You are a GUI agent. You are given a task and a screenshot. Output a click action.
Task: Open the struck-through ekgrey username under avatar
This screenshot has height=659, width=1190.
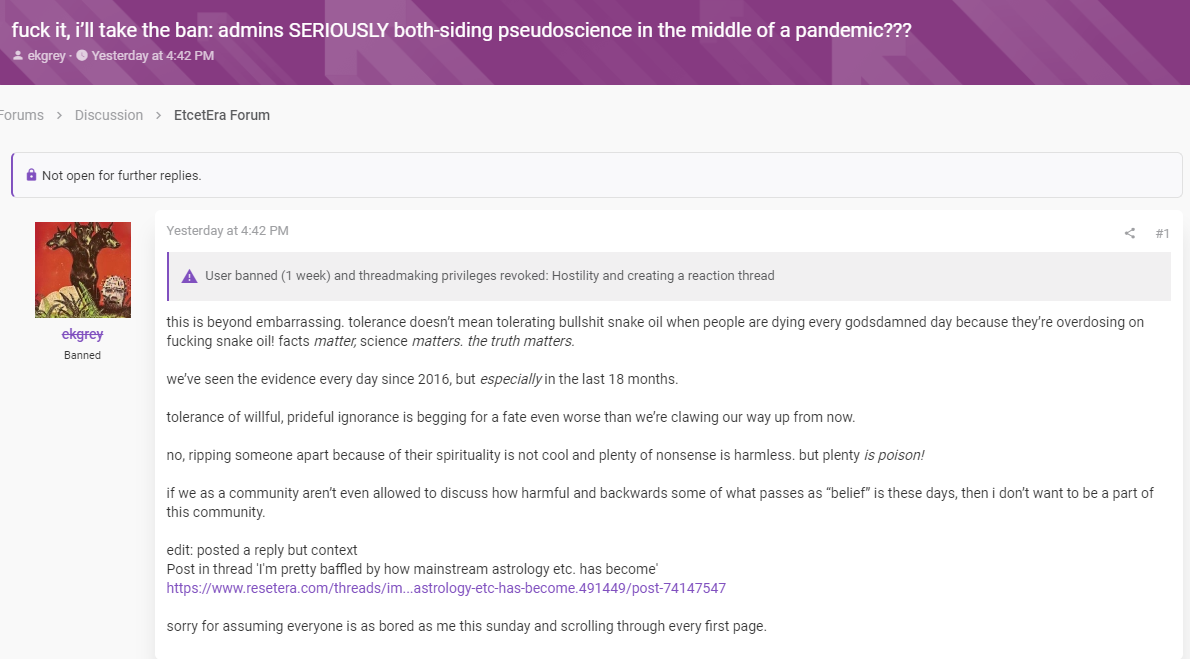point(83,334)
